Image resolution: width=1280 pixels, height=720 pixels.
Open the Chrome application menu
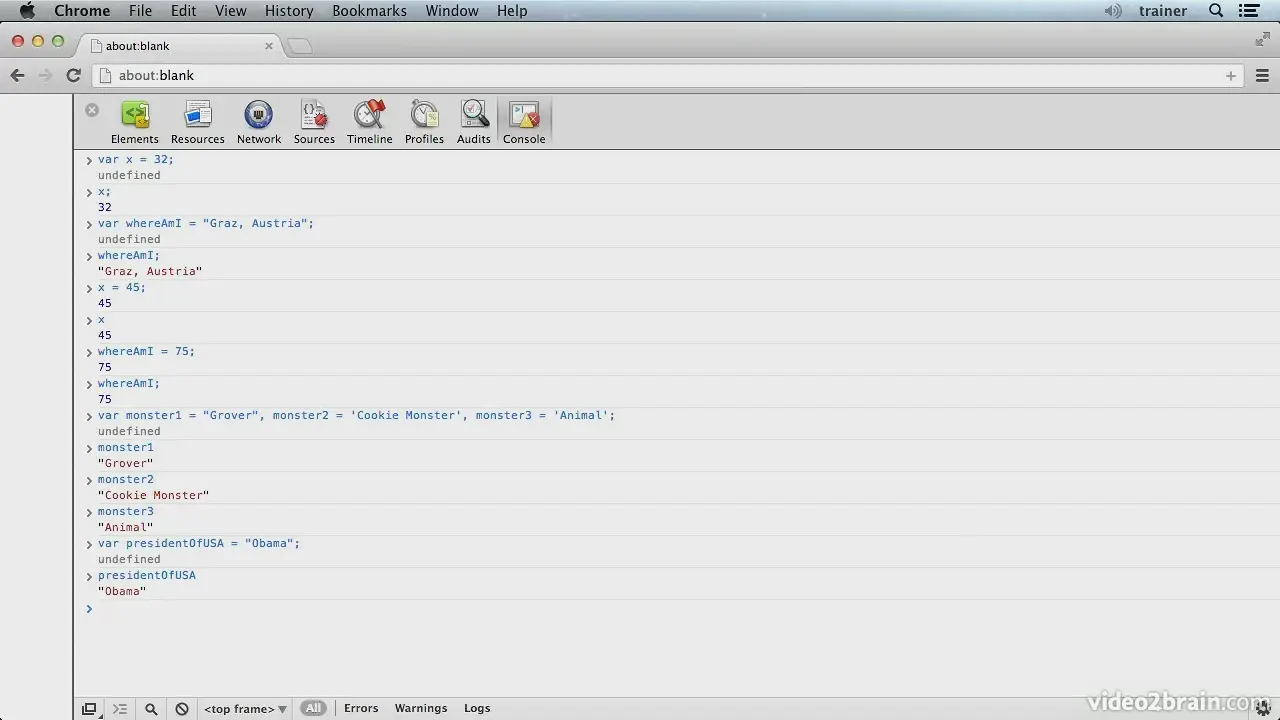coord(82,11)
